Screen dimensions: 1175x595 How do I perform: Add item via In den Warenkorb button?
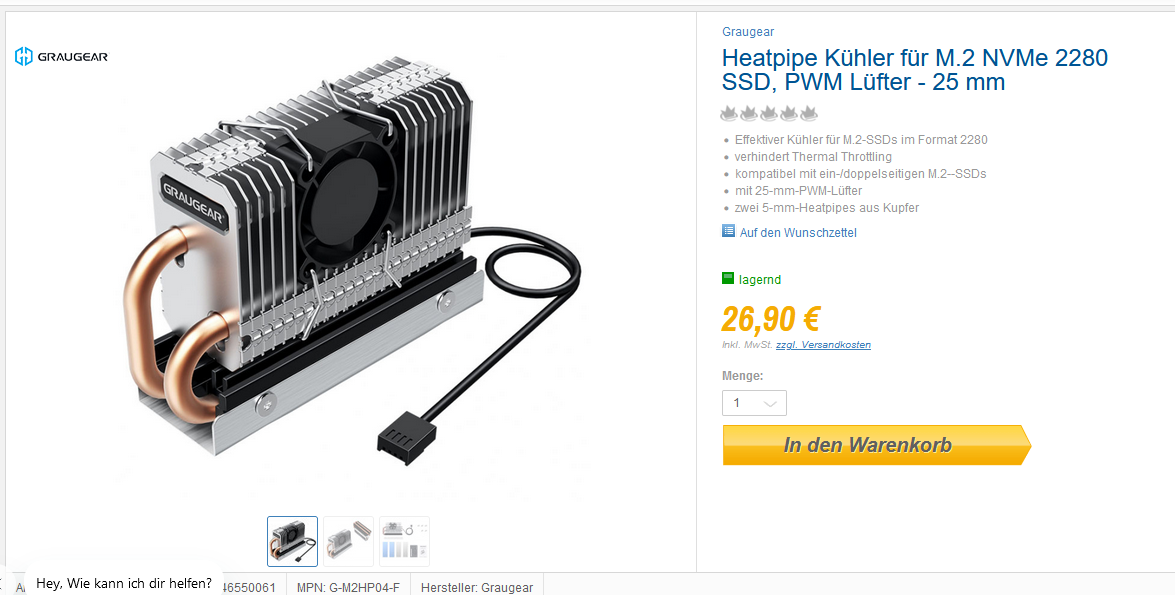point(877,445)
